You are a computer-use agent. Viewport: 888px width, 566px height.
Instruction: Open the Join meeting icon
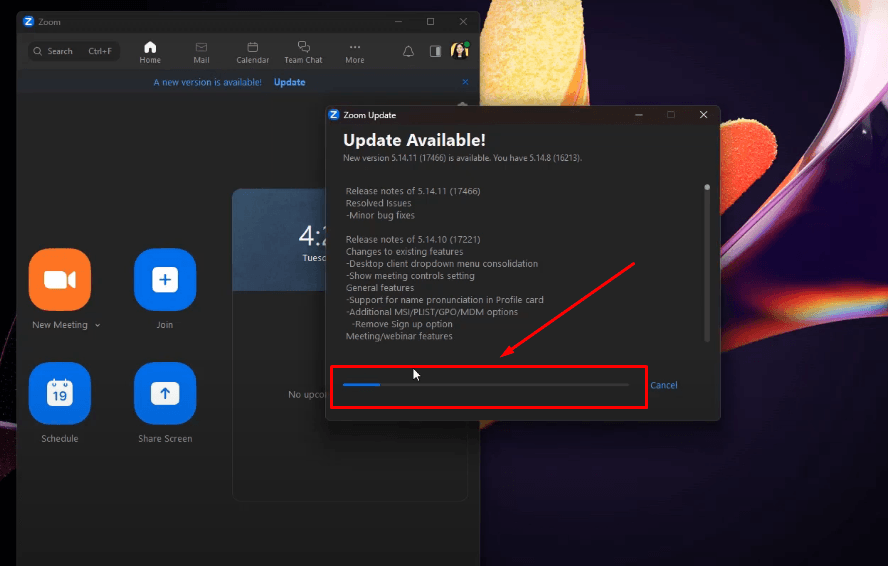point(165,279)
